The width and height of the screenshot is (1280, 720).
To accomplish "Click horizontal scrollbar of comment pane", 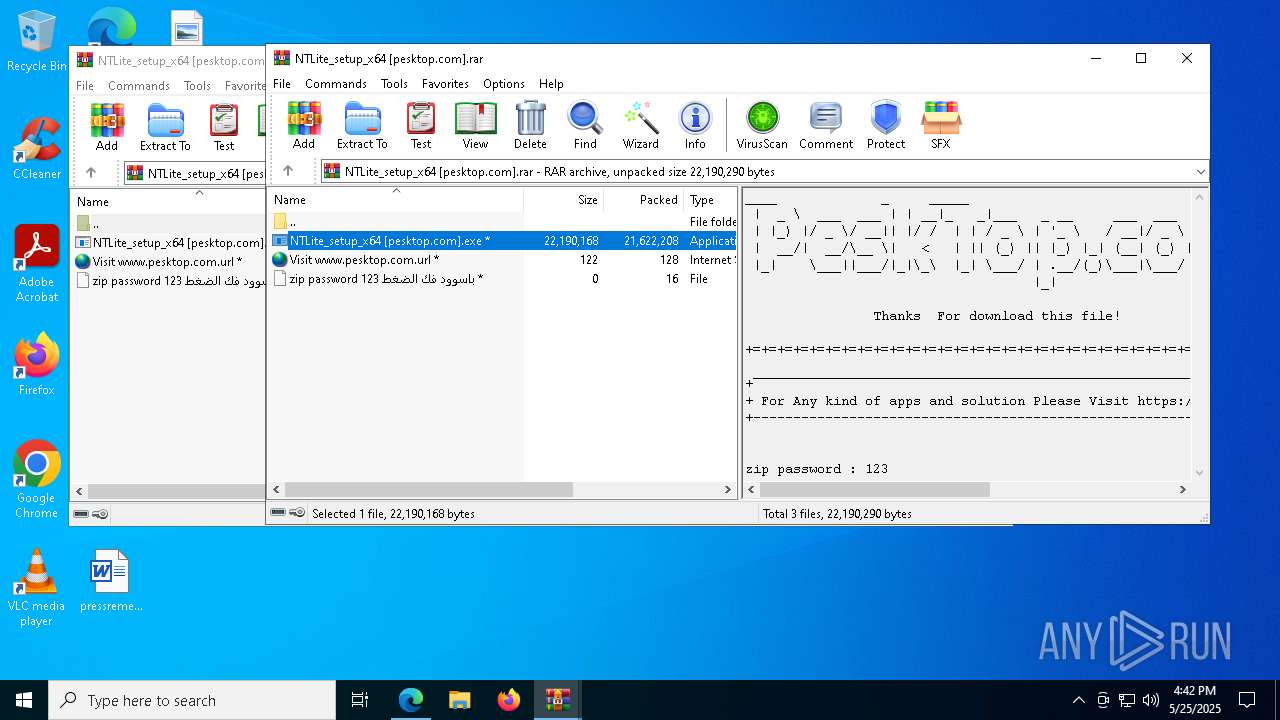I will pyautogui.click(x=875, y=490).
